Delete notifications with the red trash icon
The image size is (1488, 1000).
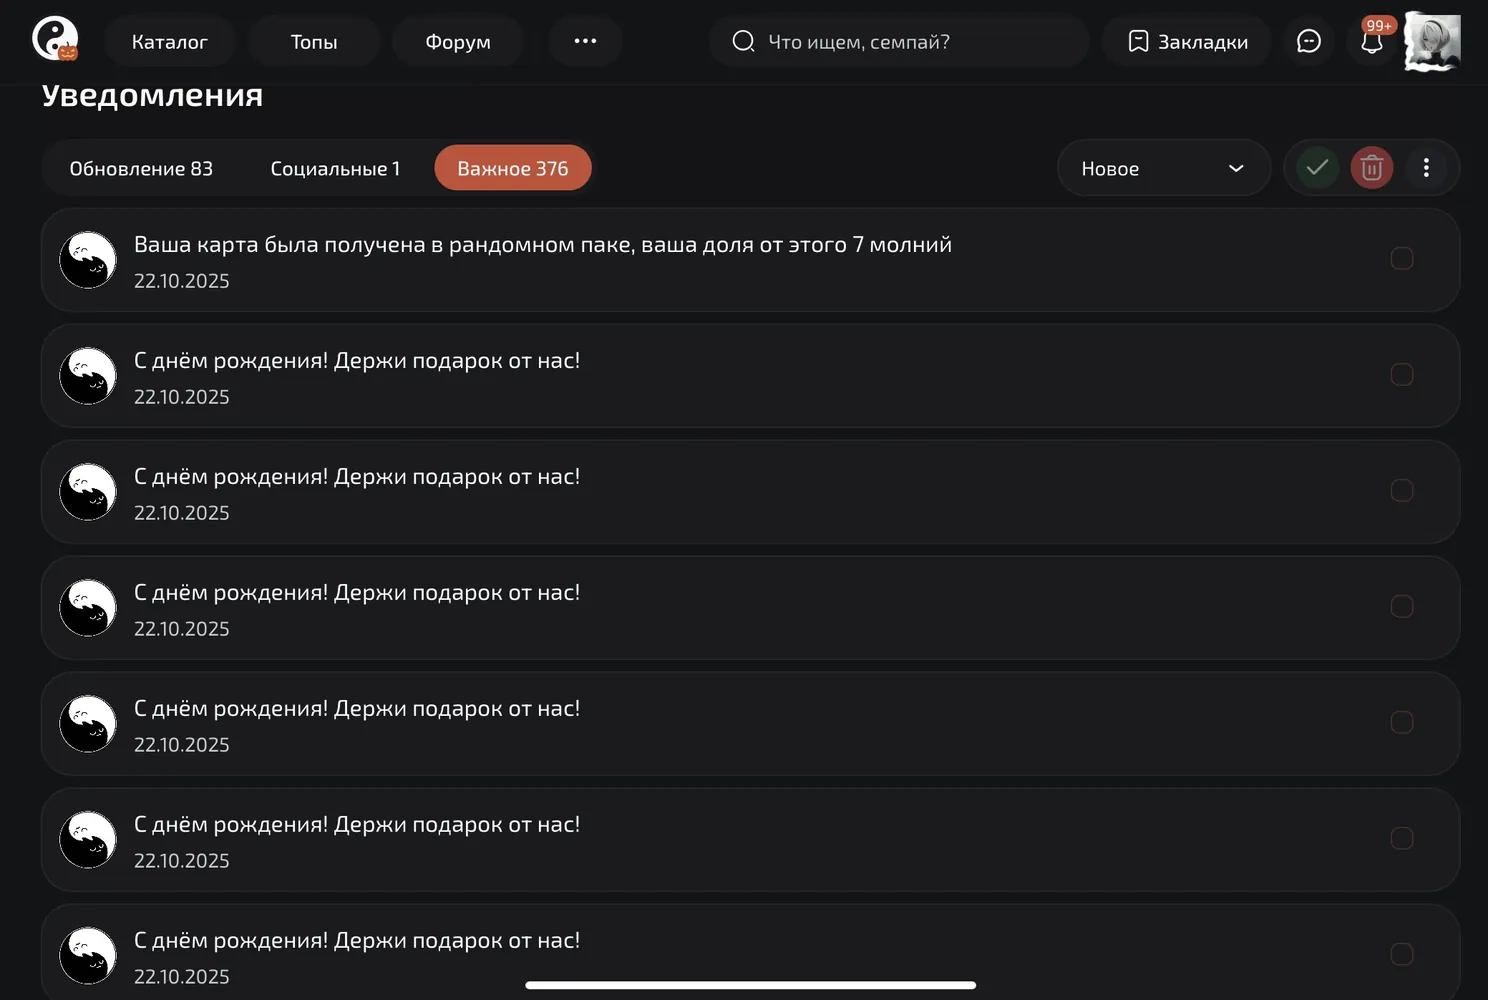tap(1372, 168)
